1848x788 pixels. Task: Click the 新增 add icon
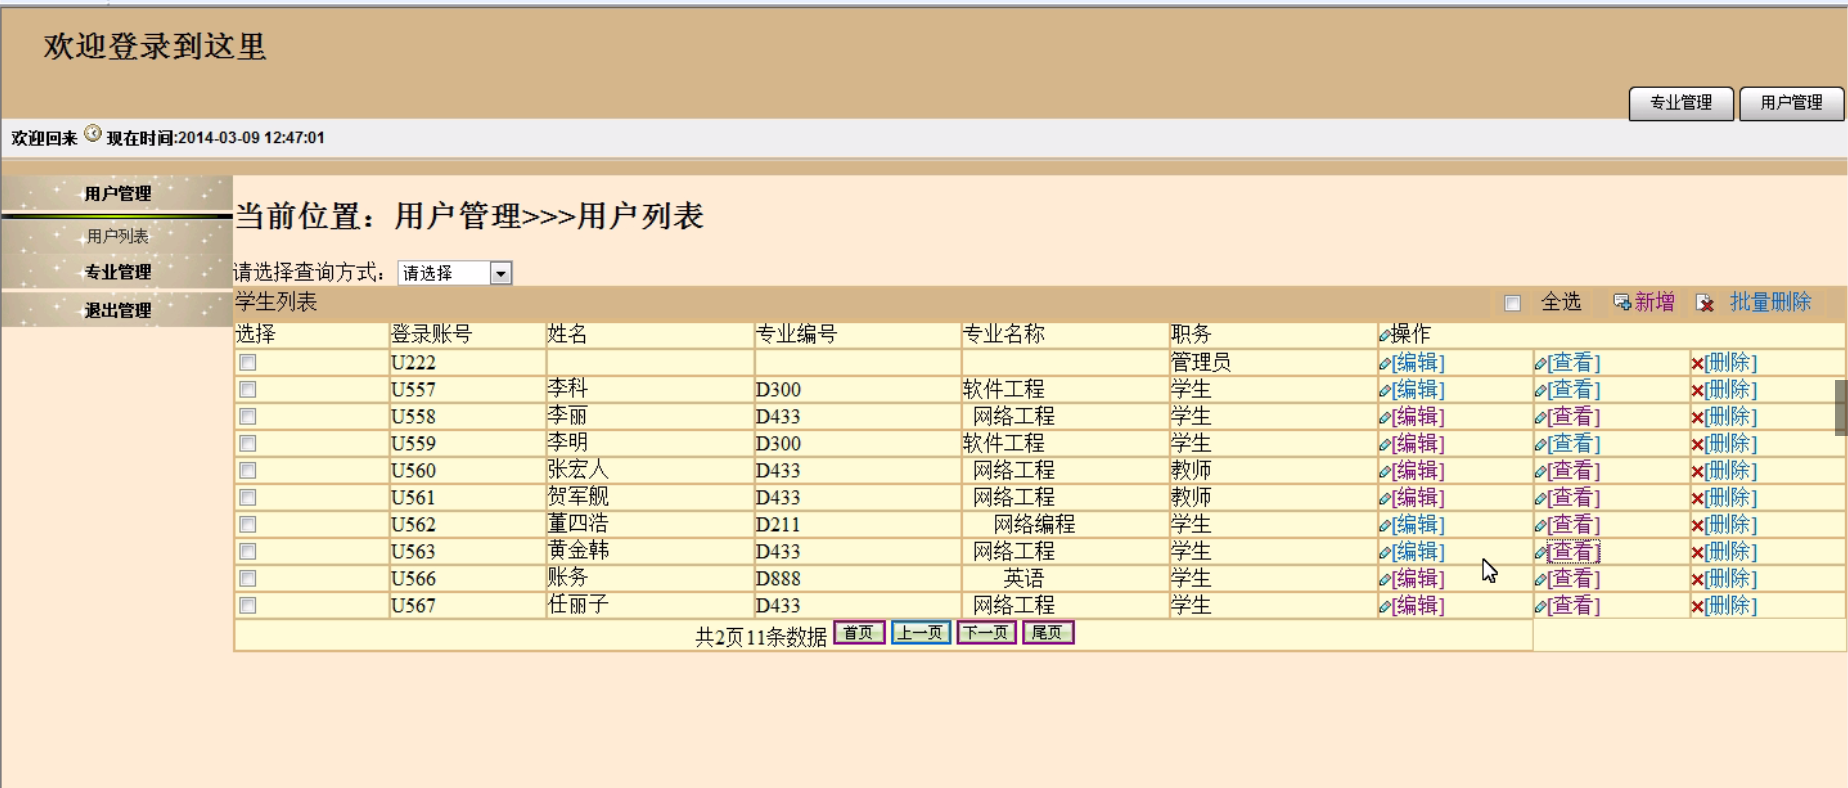pos(1622,302)
